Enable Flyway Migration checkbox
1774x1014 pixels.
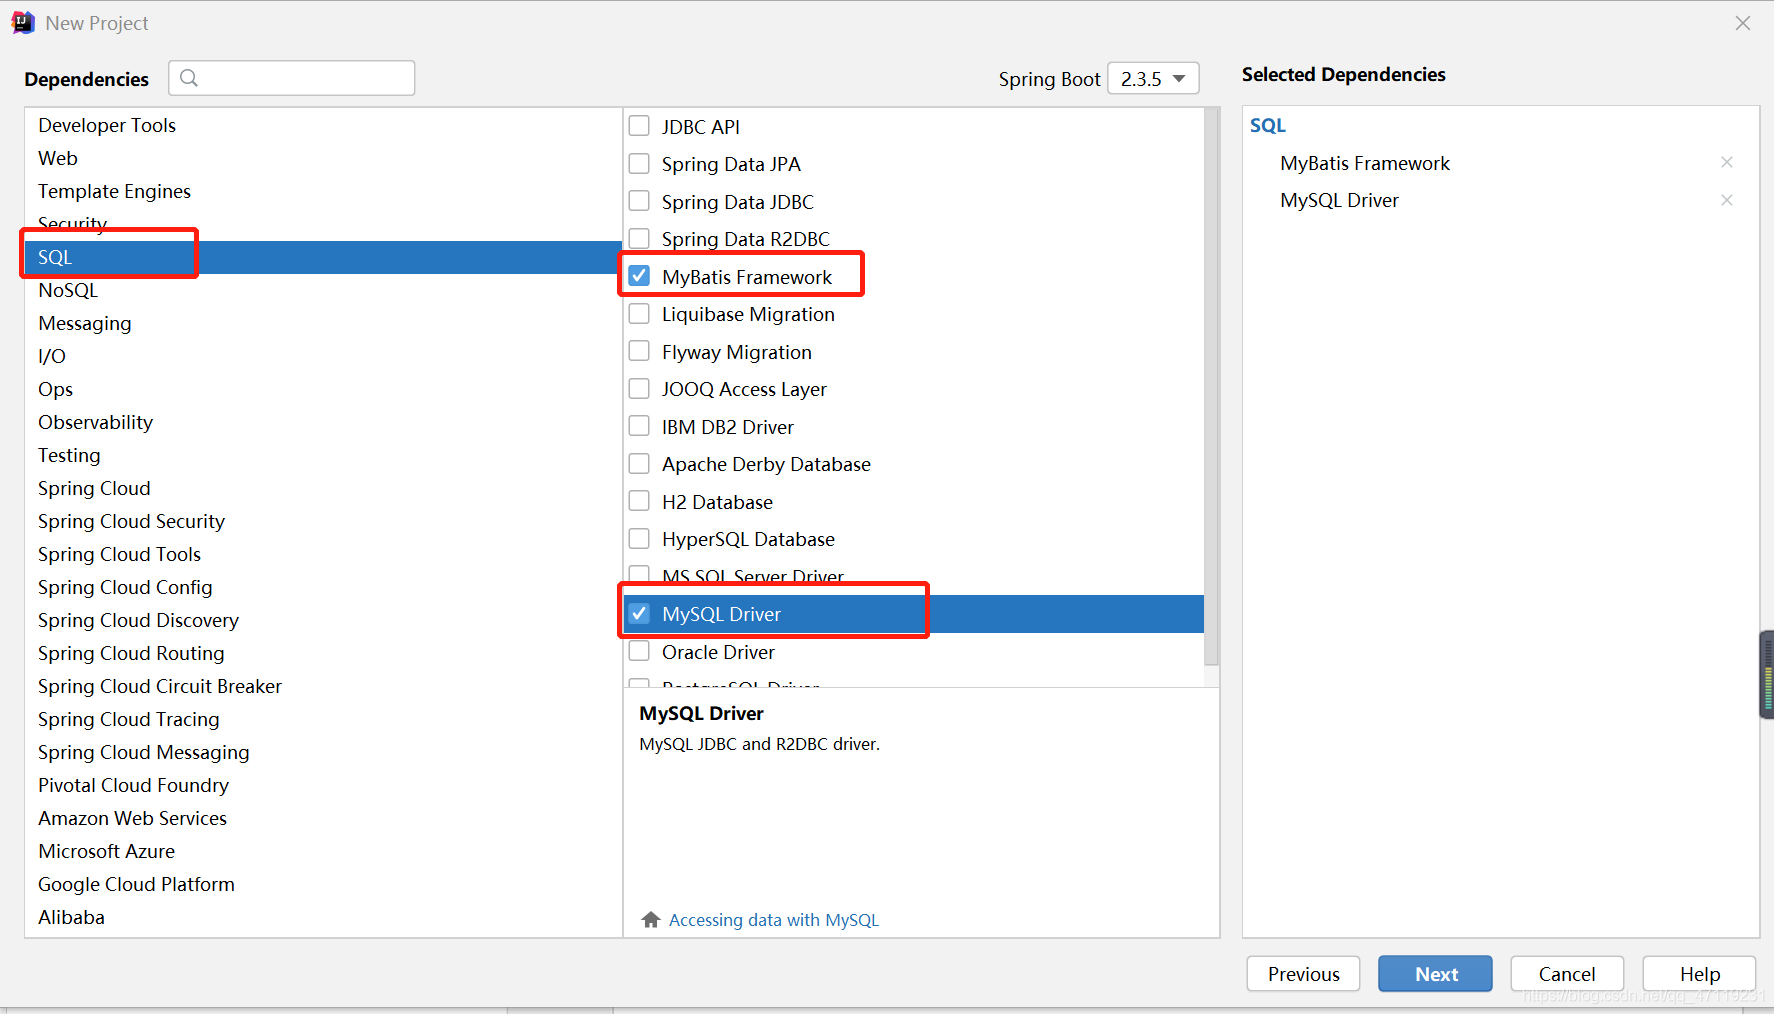(x=639, y=351)
